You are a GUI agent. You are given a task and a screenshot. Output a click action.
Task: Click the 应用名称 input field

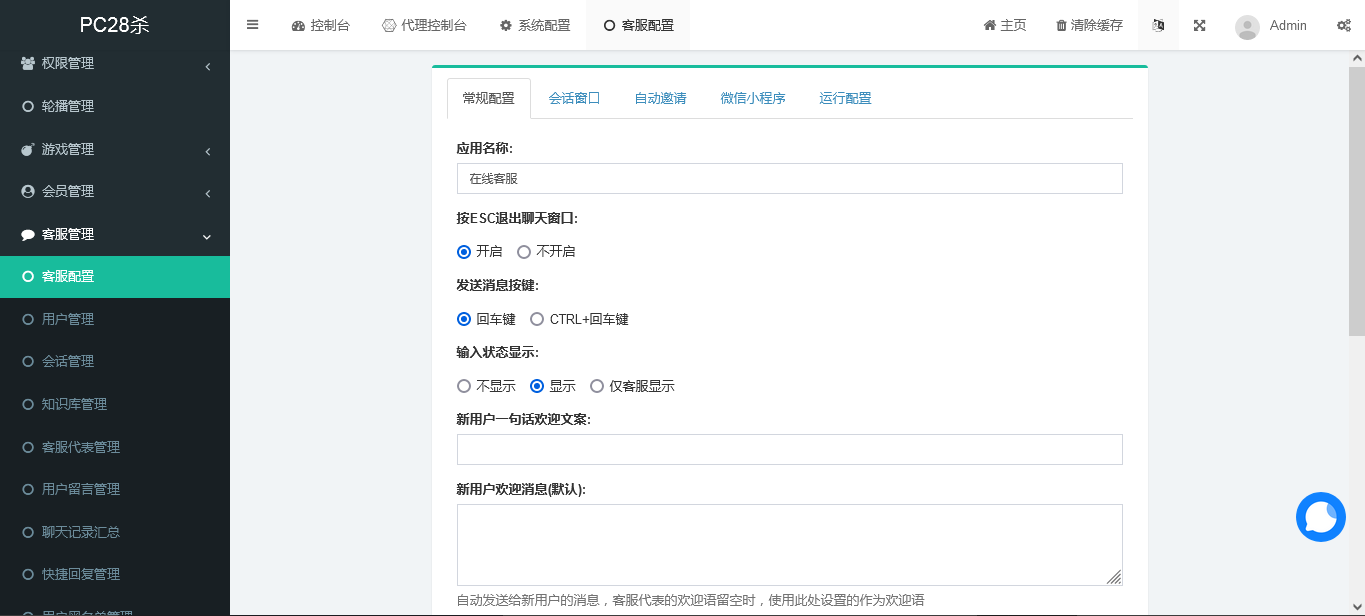789,178
